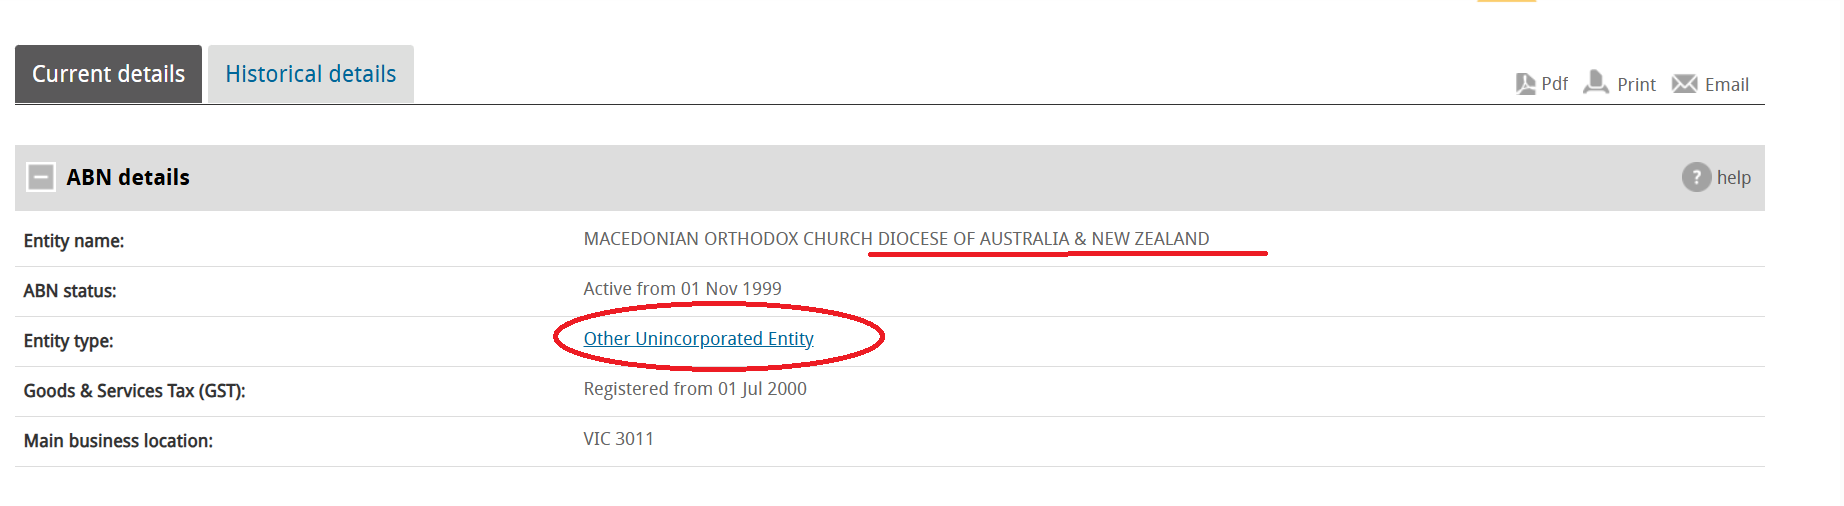The image size is (1844, 506).
Task: Collapse the ABN details section
Action: (41, 177)
